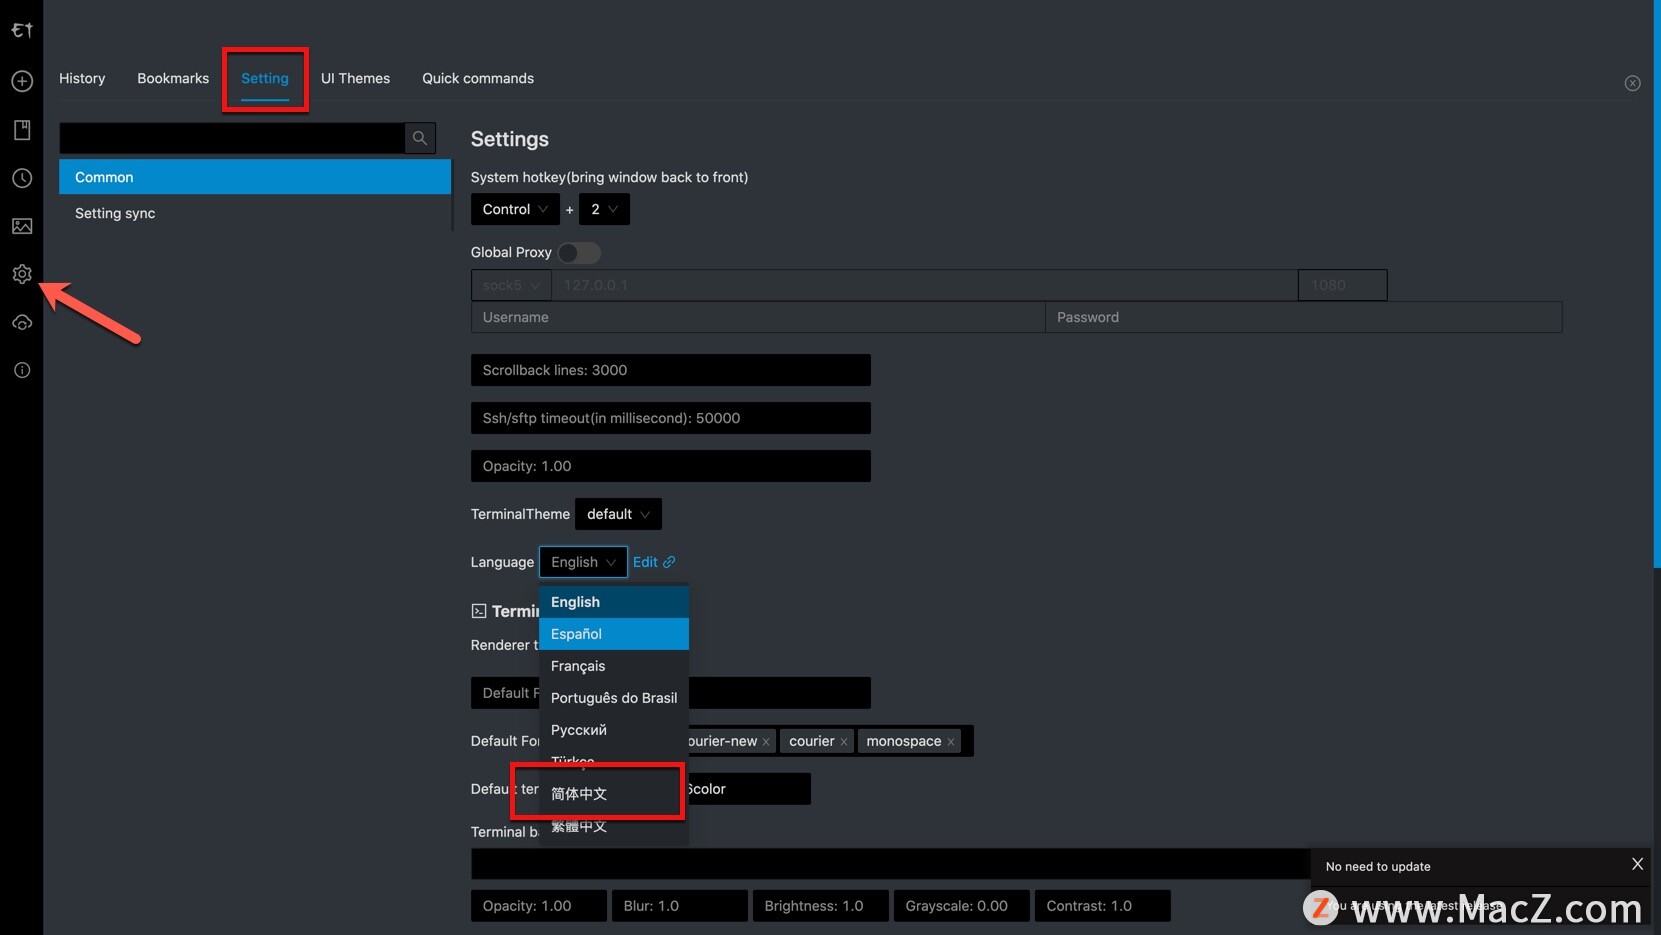This screenshot has width=1661, height=935.
Task: Edit the Grayscale: 0.00 field
Action: pyautogui.click(x=962, y=906)
